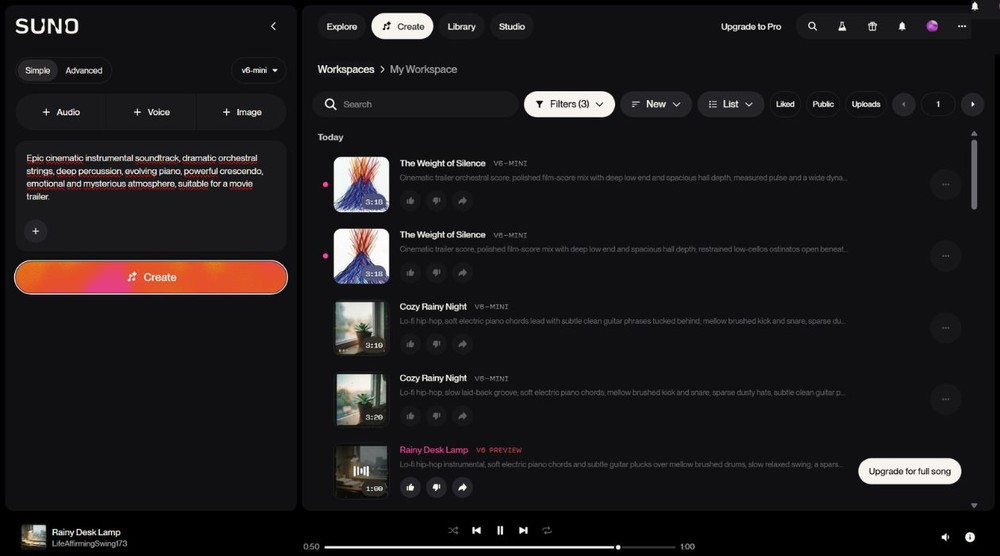Screen dimensions: 1000x556
Task: Open the labs flask icon
Action: point(842,26)
